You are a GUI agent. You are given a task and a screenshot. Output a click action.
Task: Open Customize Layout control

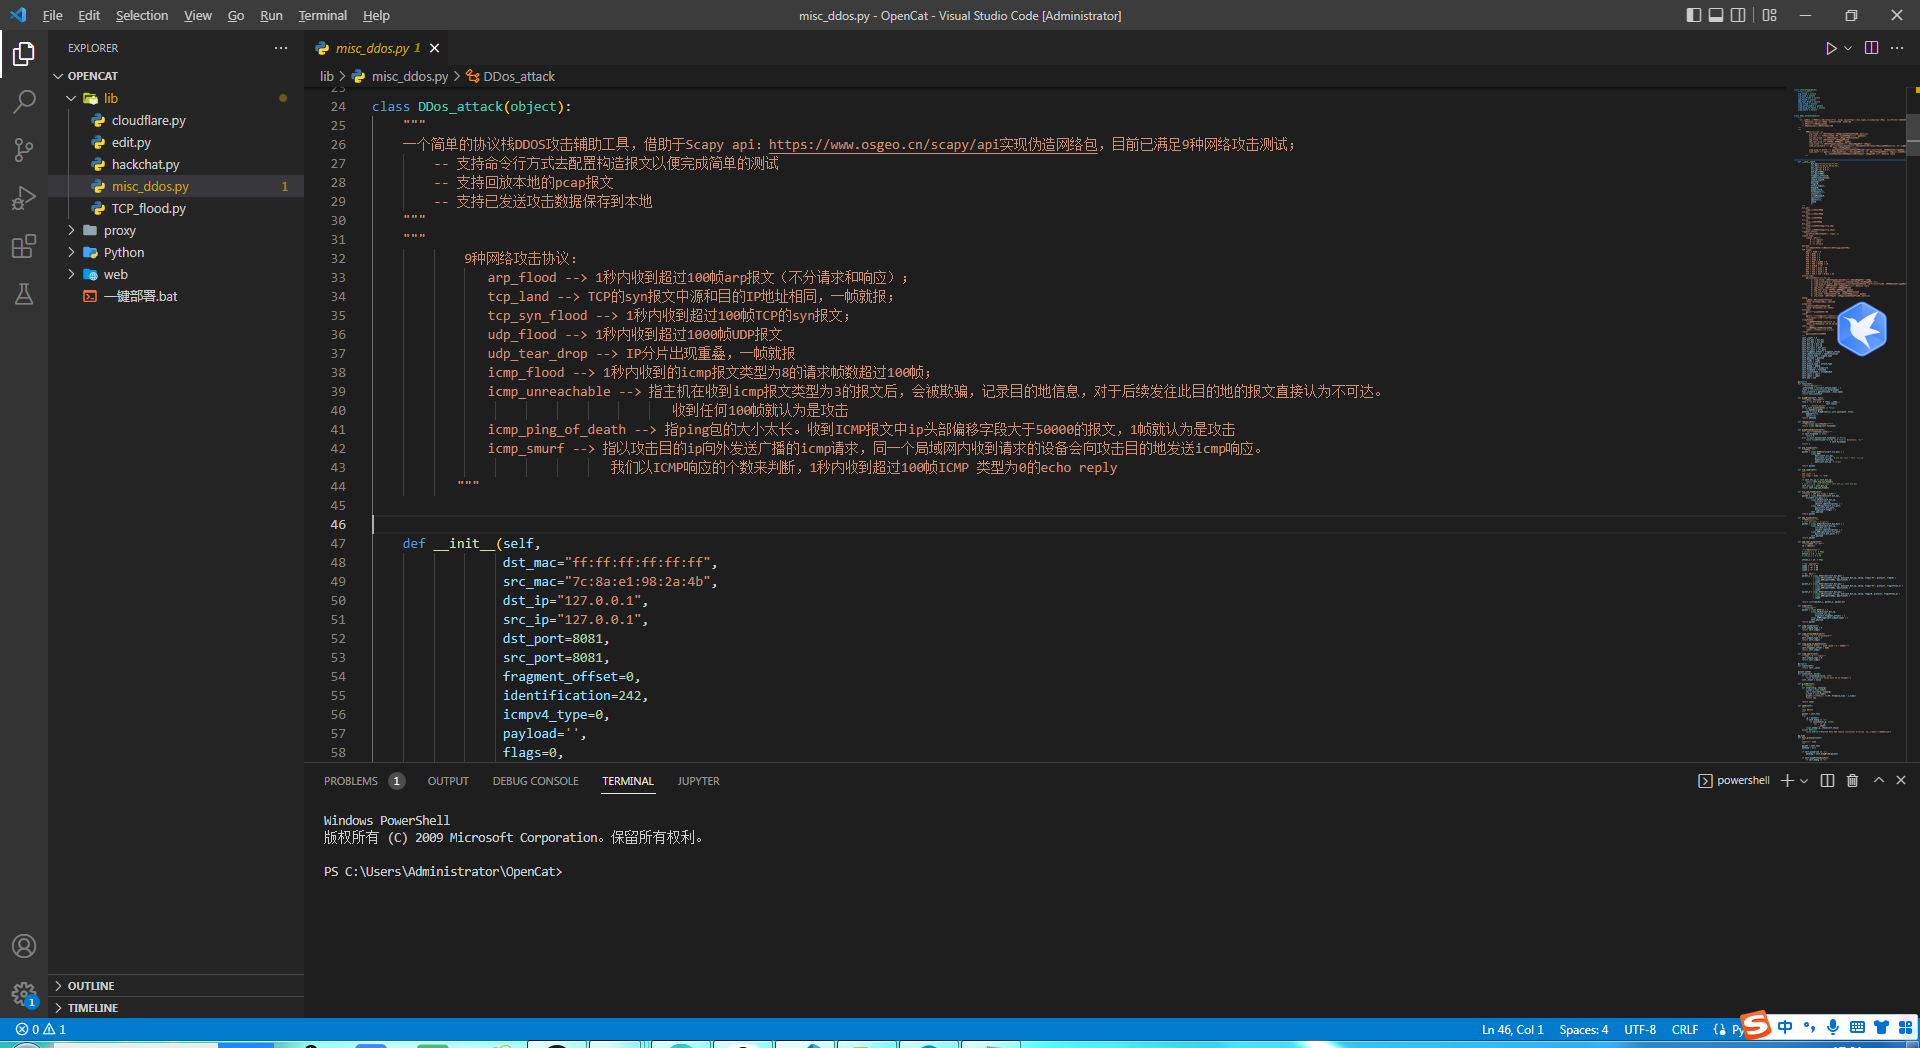1769,15
